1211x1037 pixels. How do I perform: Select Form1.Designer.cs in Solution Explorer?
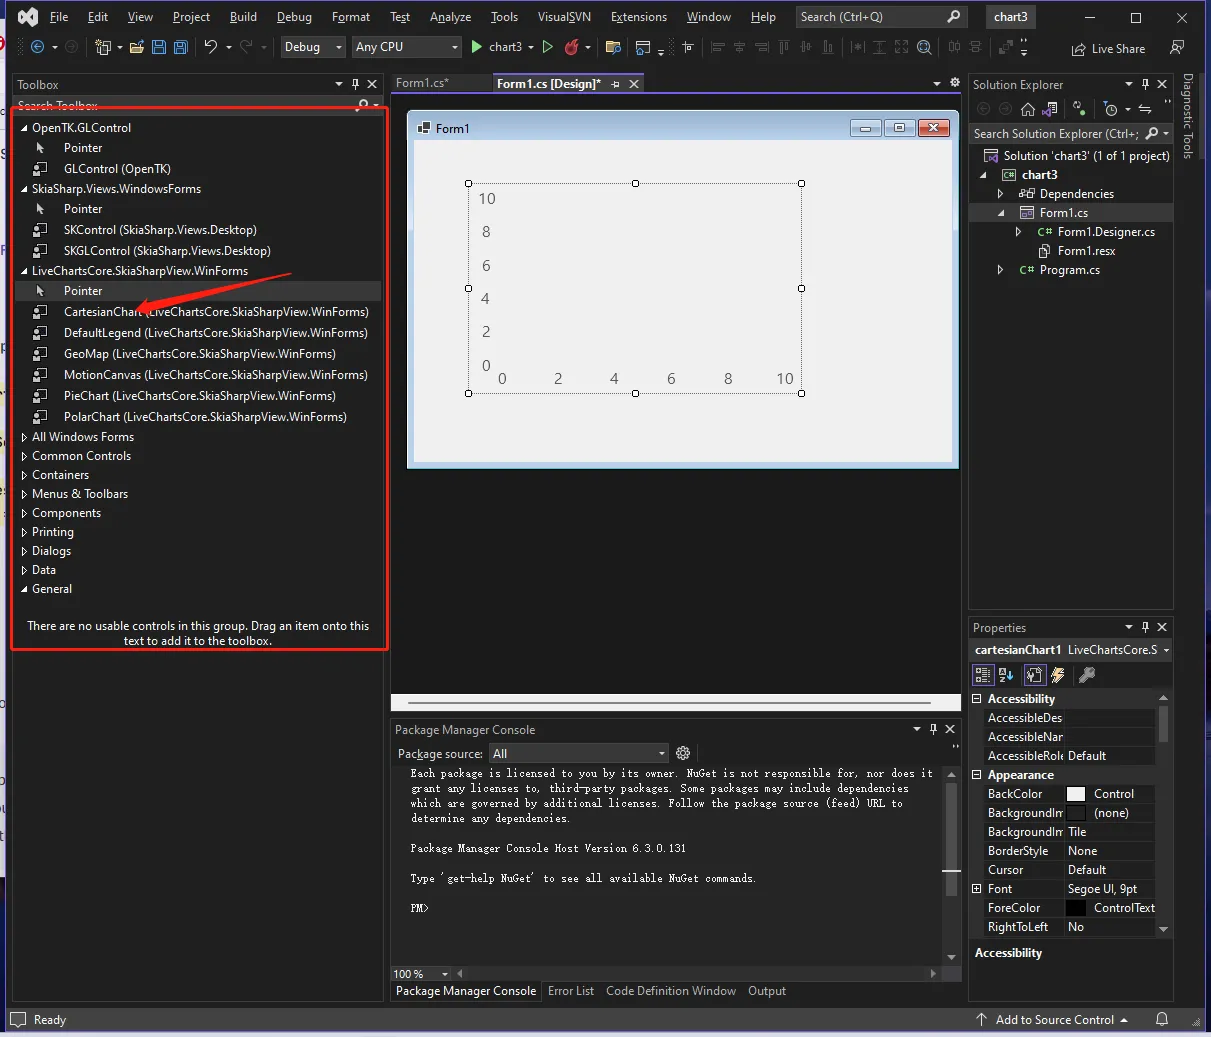(x=1106, y=232)
